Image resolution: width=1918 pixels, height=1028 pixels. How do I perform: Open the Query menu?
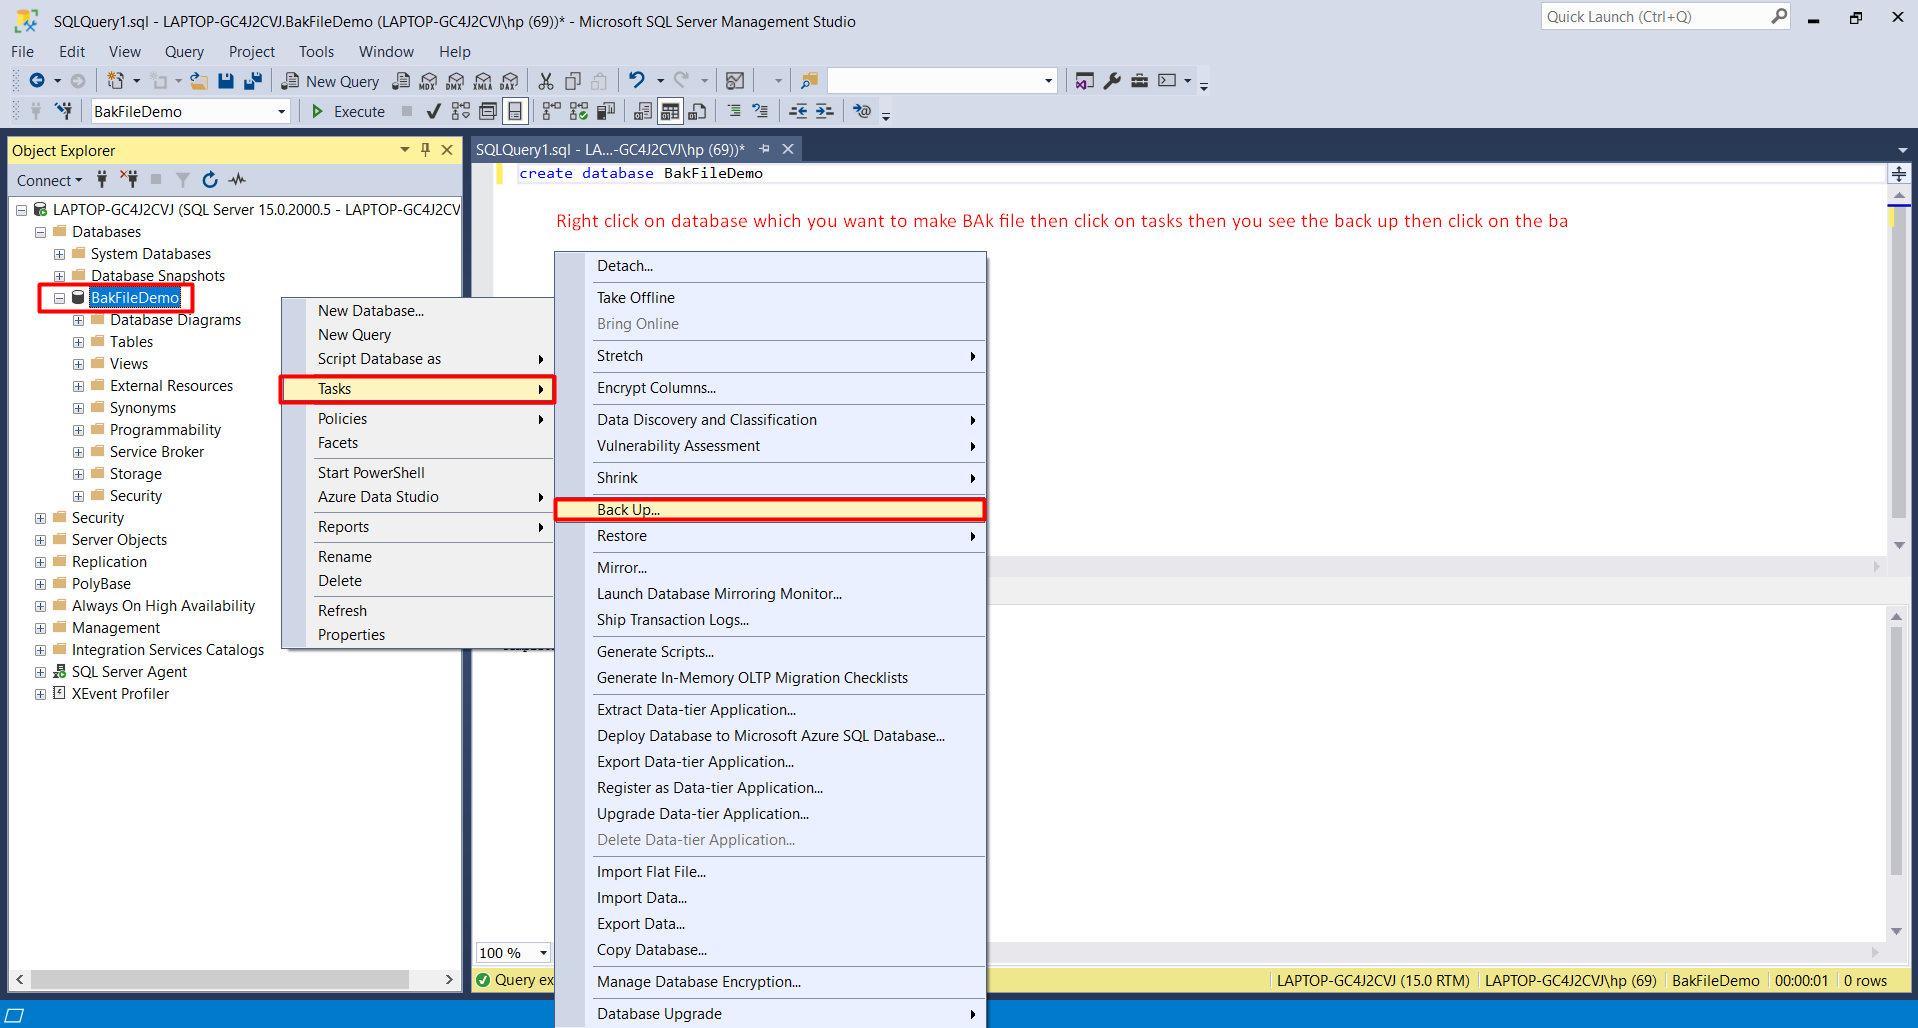click(x=184, y=52)
